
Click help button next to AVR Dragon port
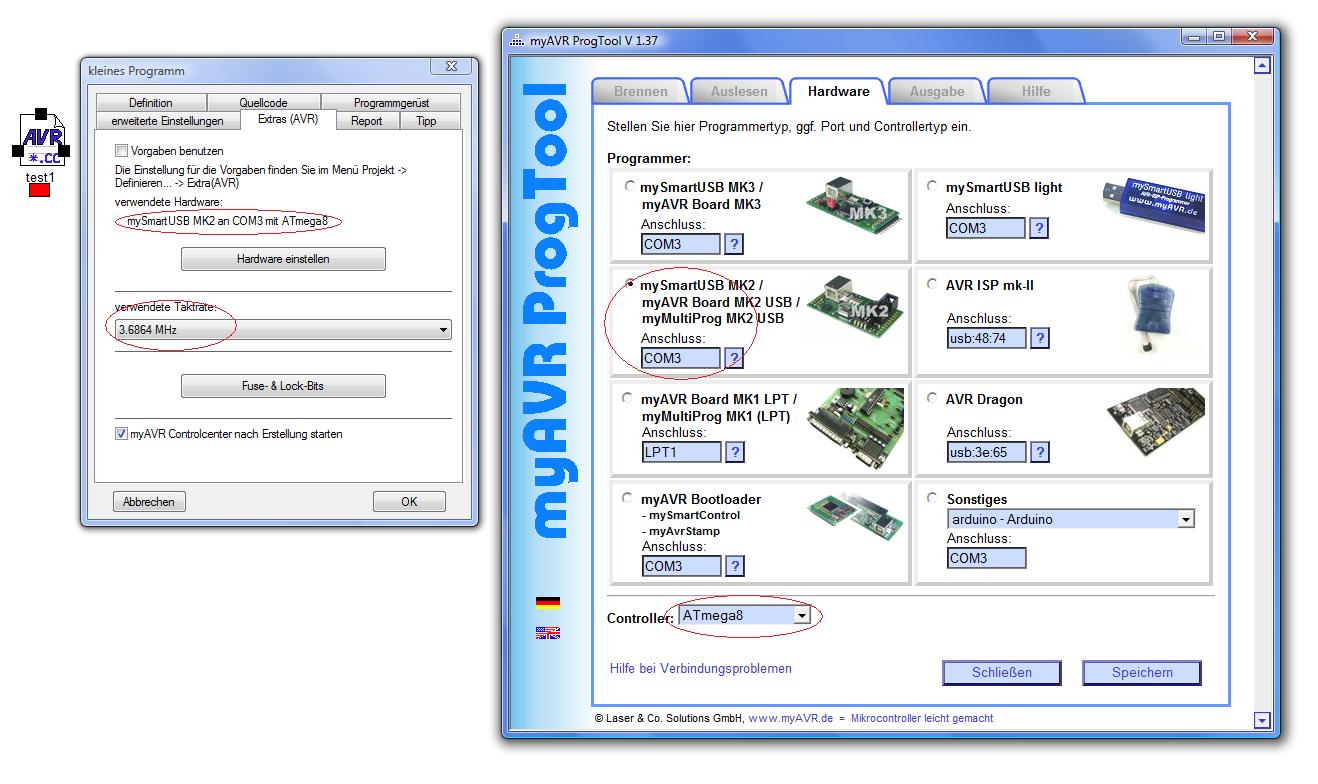click(x=1040, y=452)
